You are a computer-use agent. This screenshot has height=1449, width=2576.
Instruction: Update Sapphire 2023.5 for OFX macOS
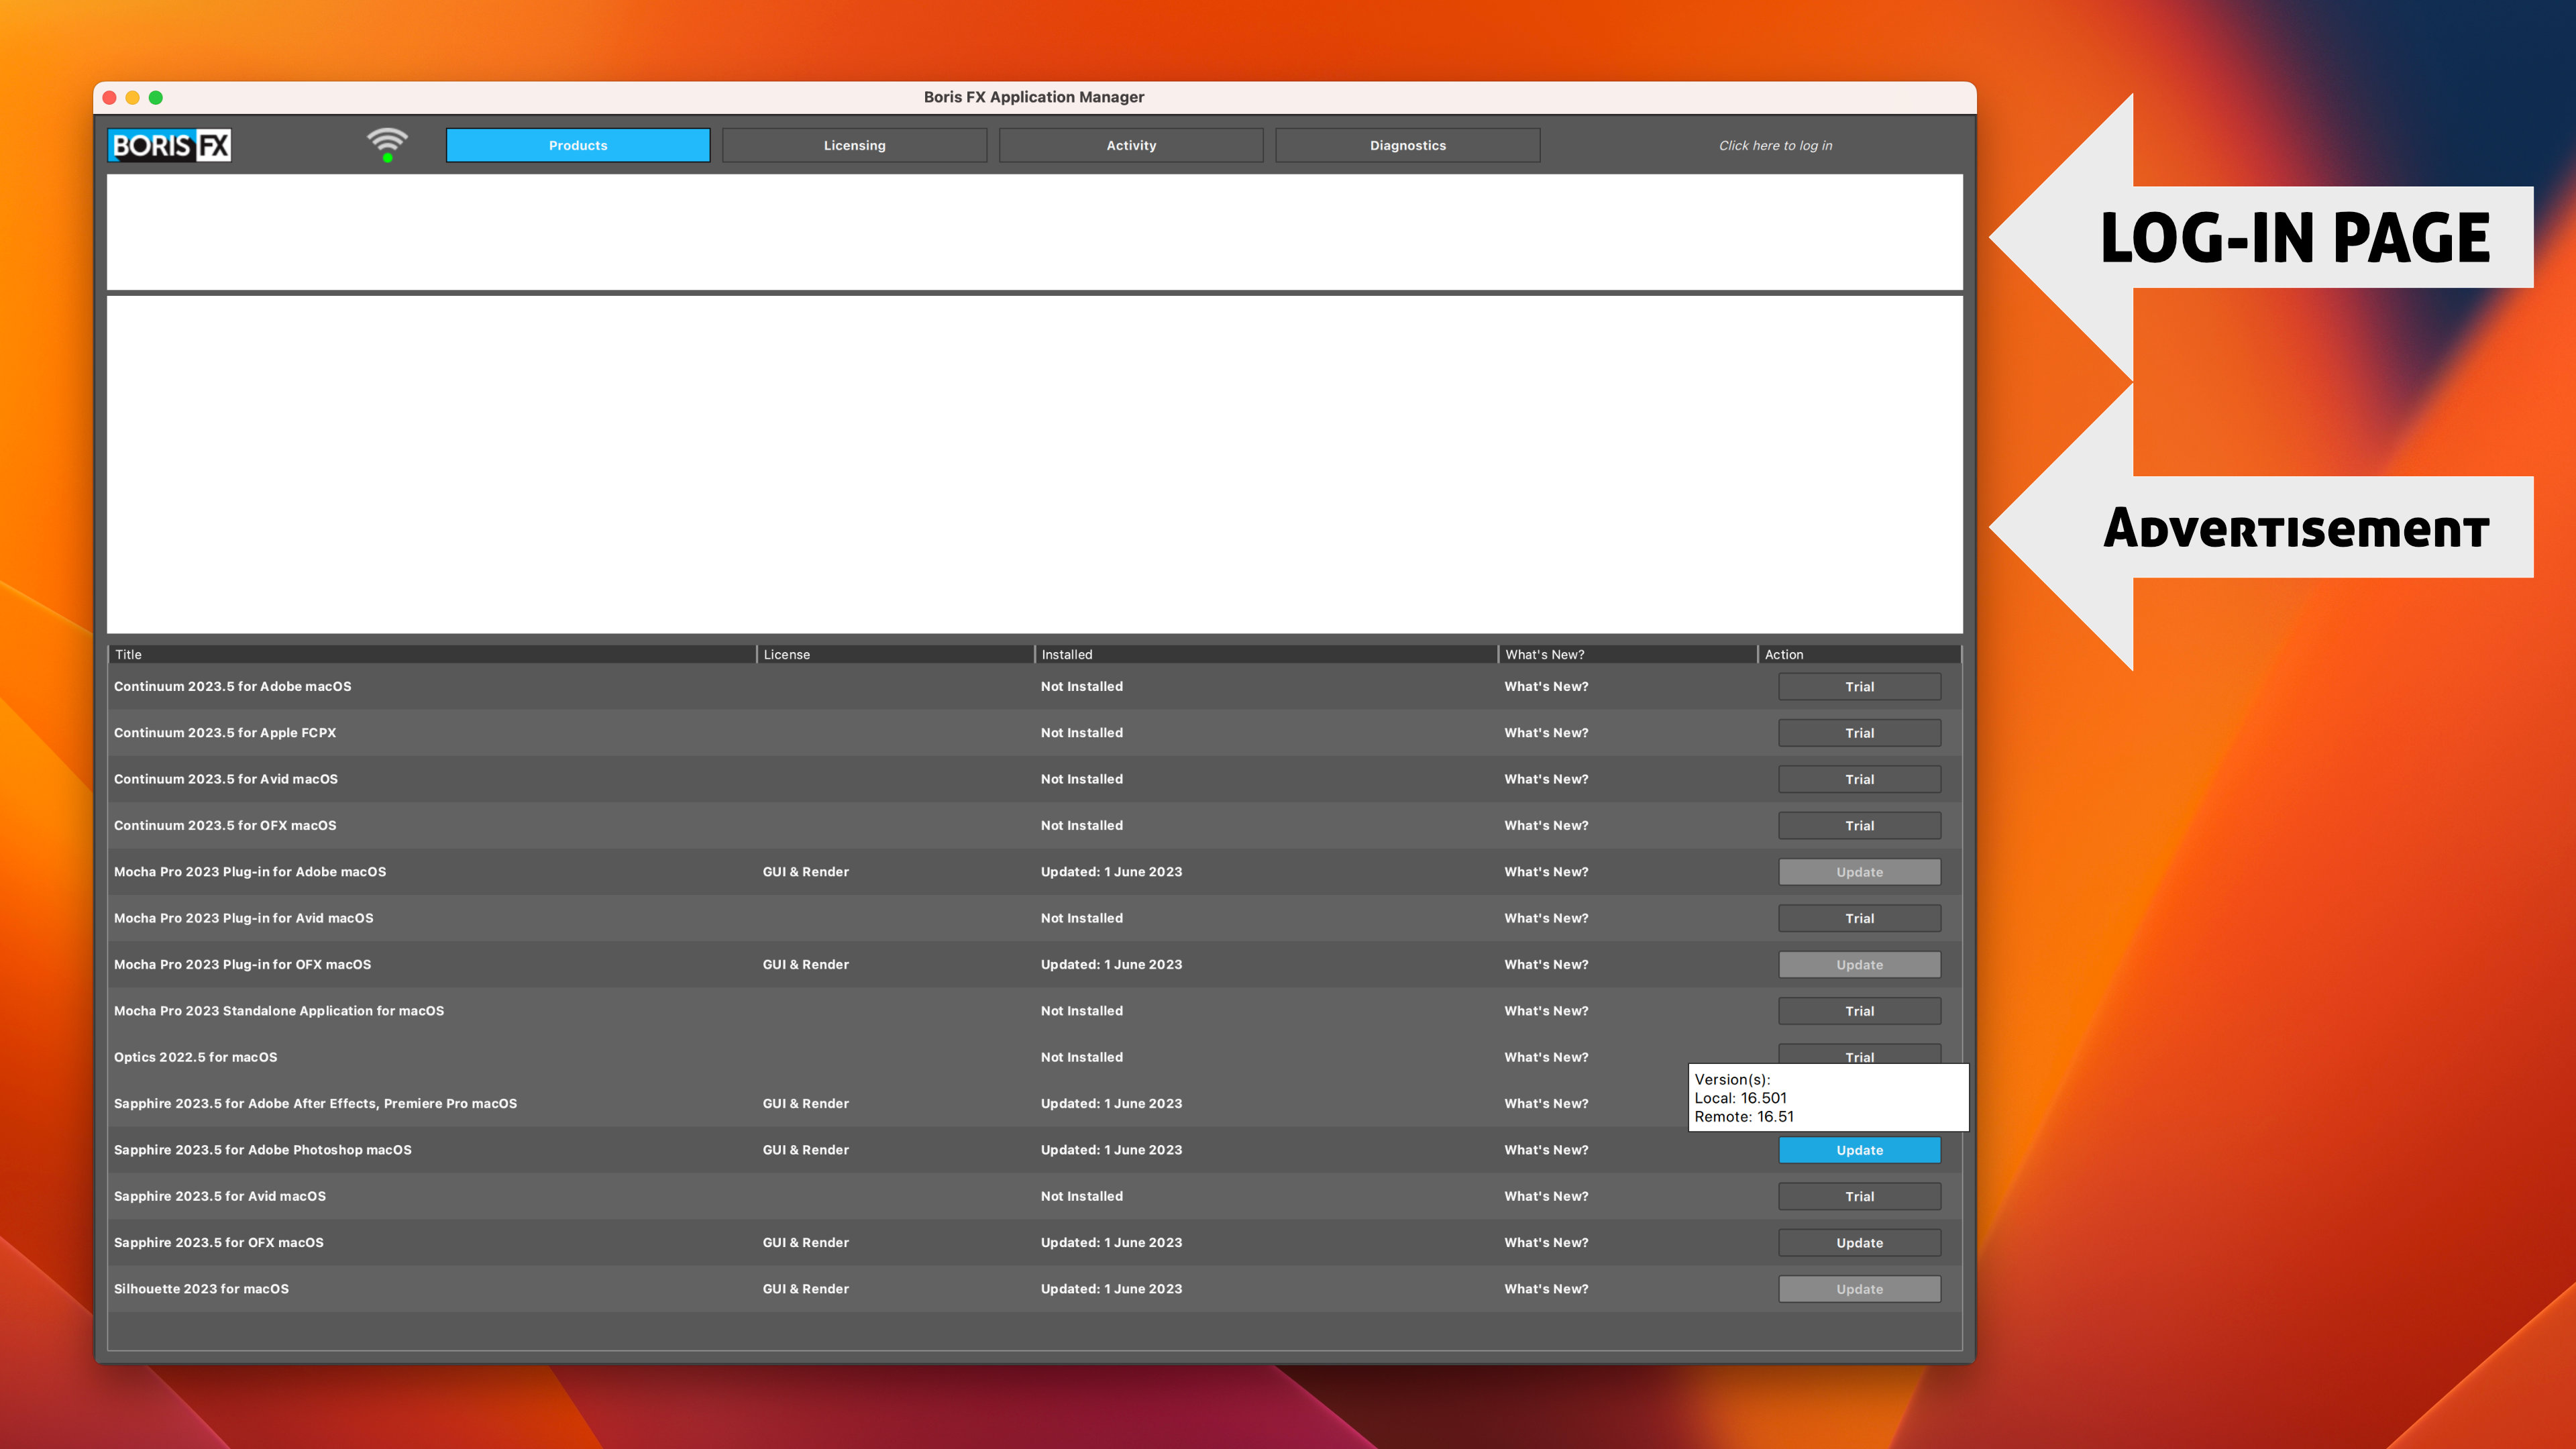pyautogui.click(x=1859, y=1243)
